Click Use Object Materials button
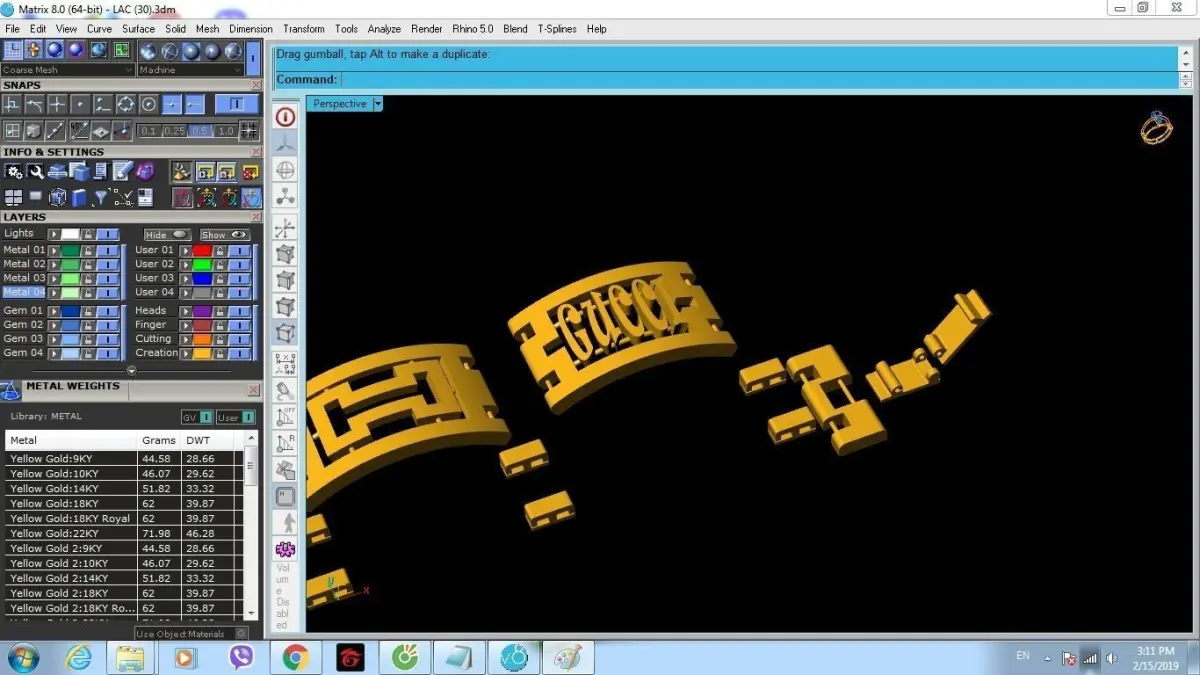Image resolution: width=1200 pixels, height=675 pixels. (x=191, y=633)
